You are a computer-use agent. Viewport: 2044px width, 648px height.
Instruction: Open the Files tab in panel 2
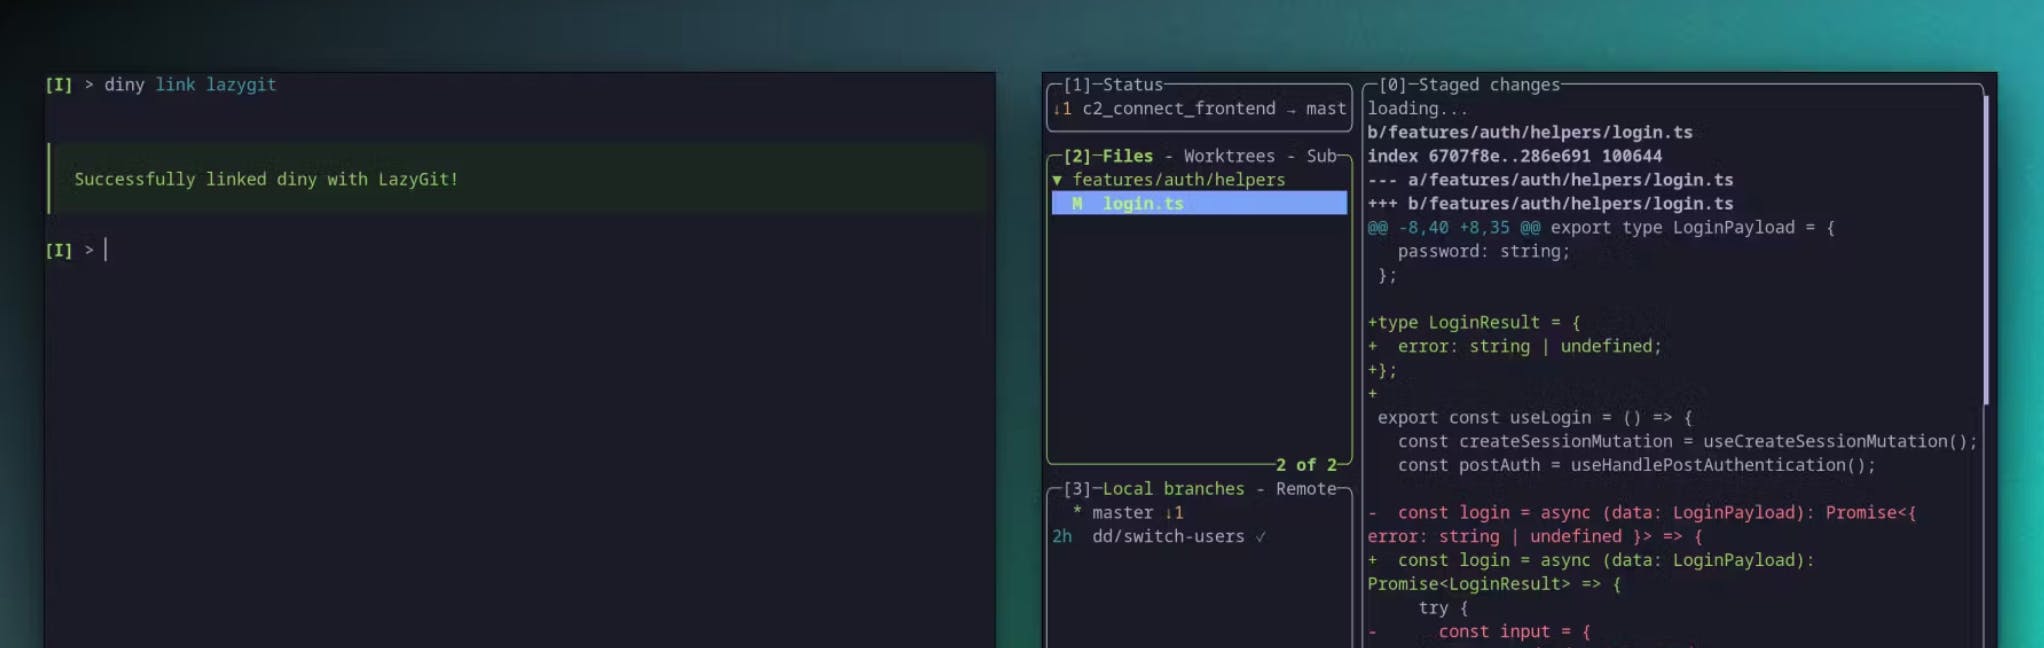click(1127, 156)
